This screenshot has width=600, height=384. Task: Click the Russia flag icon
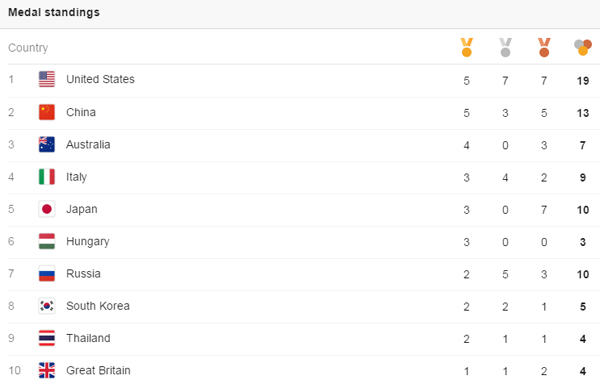click(47, 273)
